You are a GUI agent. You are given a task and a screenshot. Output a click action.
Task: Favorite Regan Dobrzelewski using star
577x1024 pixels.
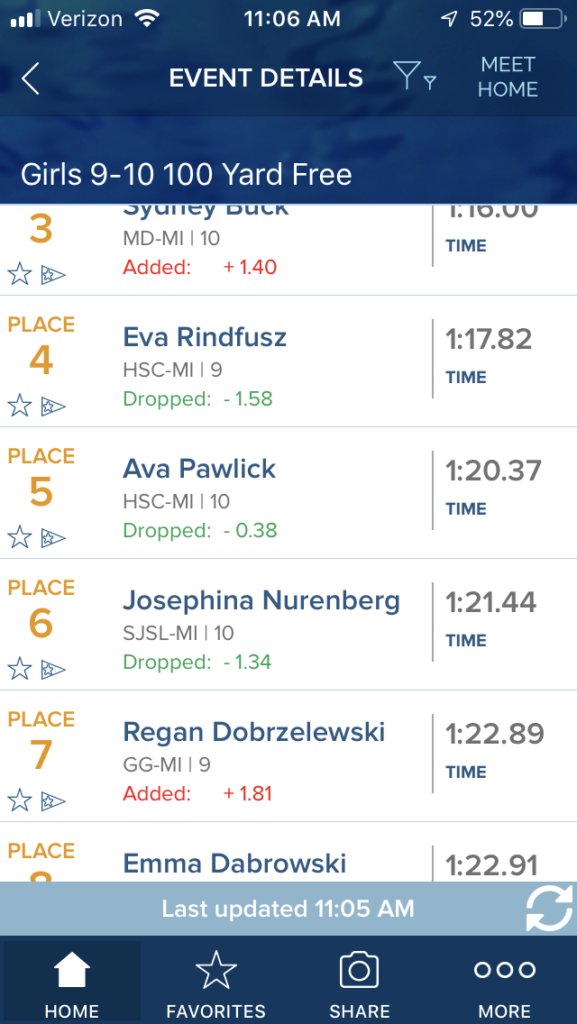(20, 801)
